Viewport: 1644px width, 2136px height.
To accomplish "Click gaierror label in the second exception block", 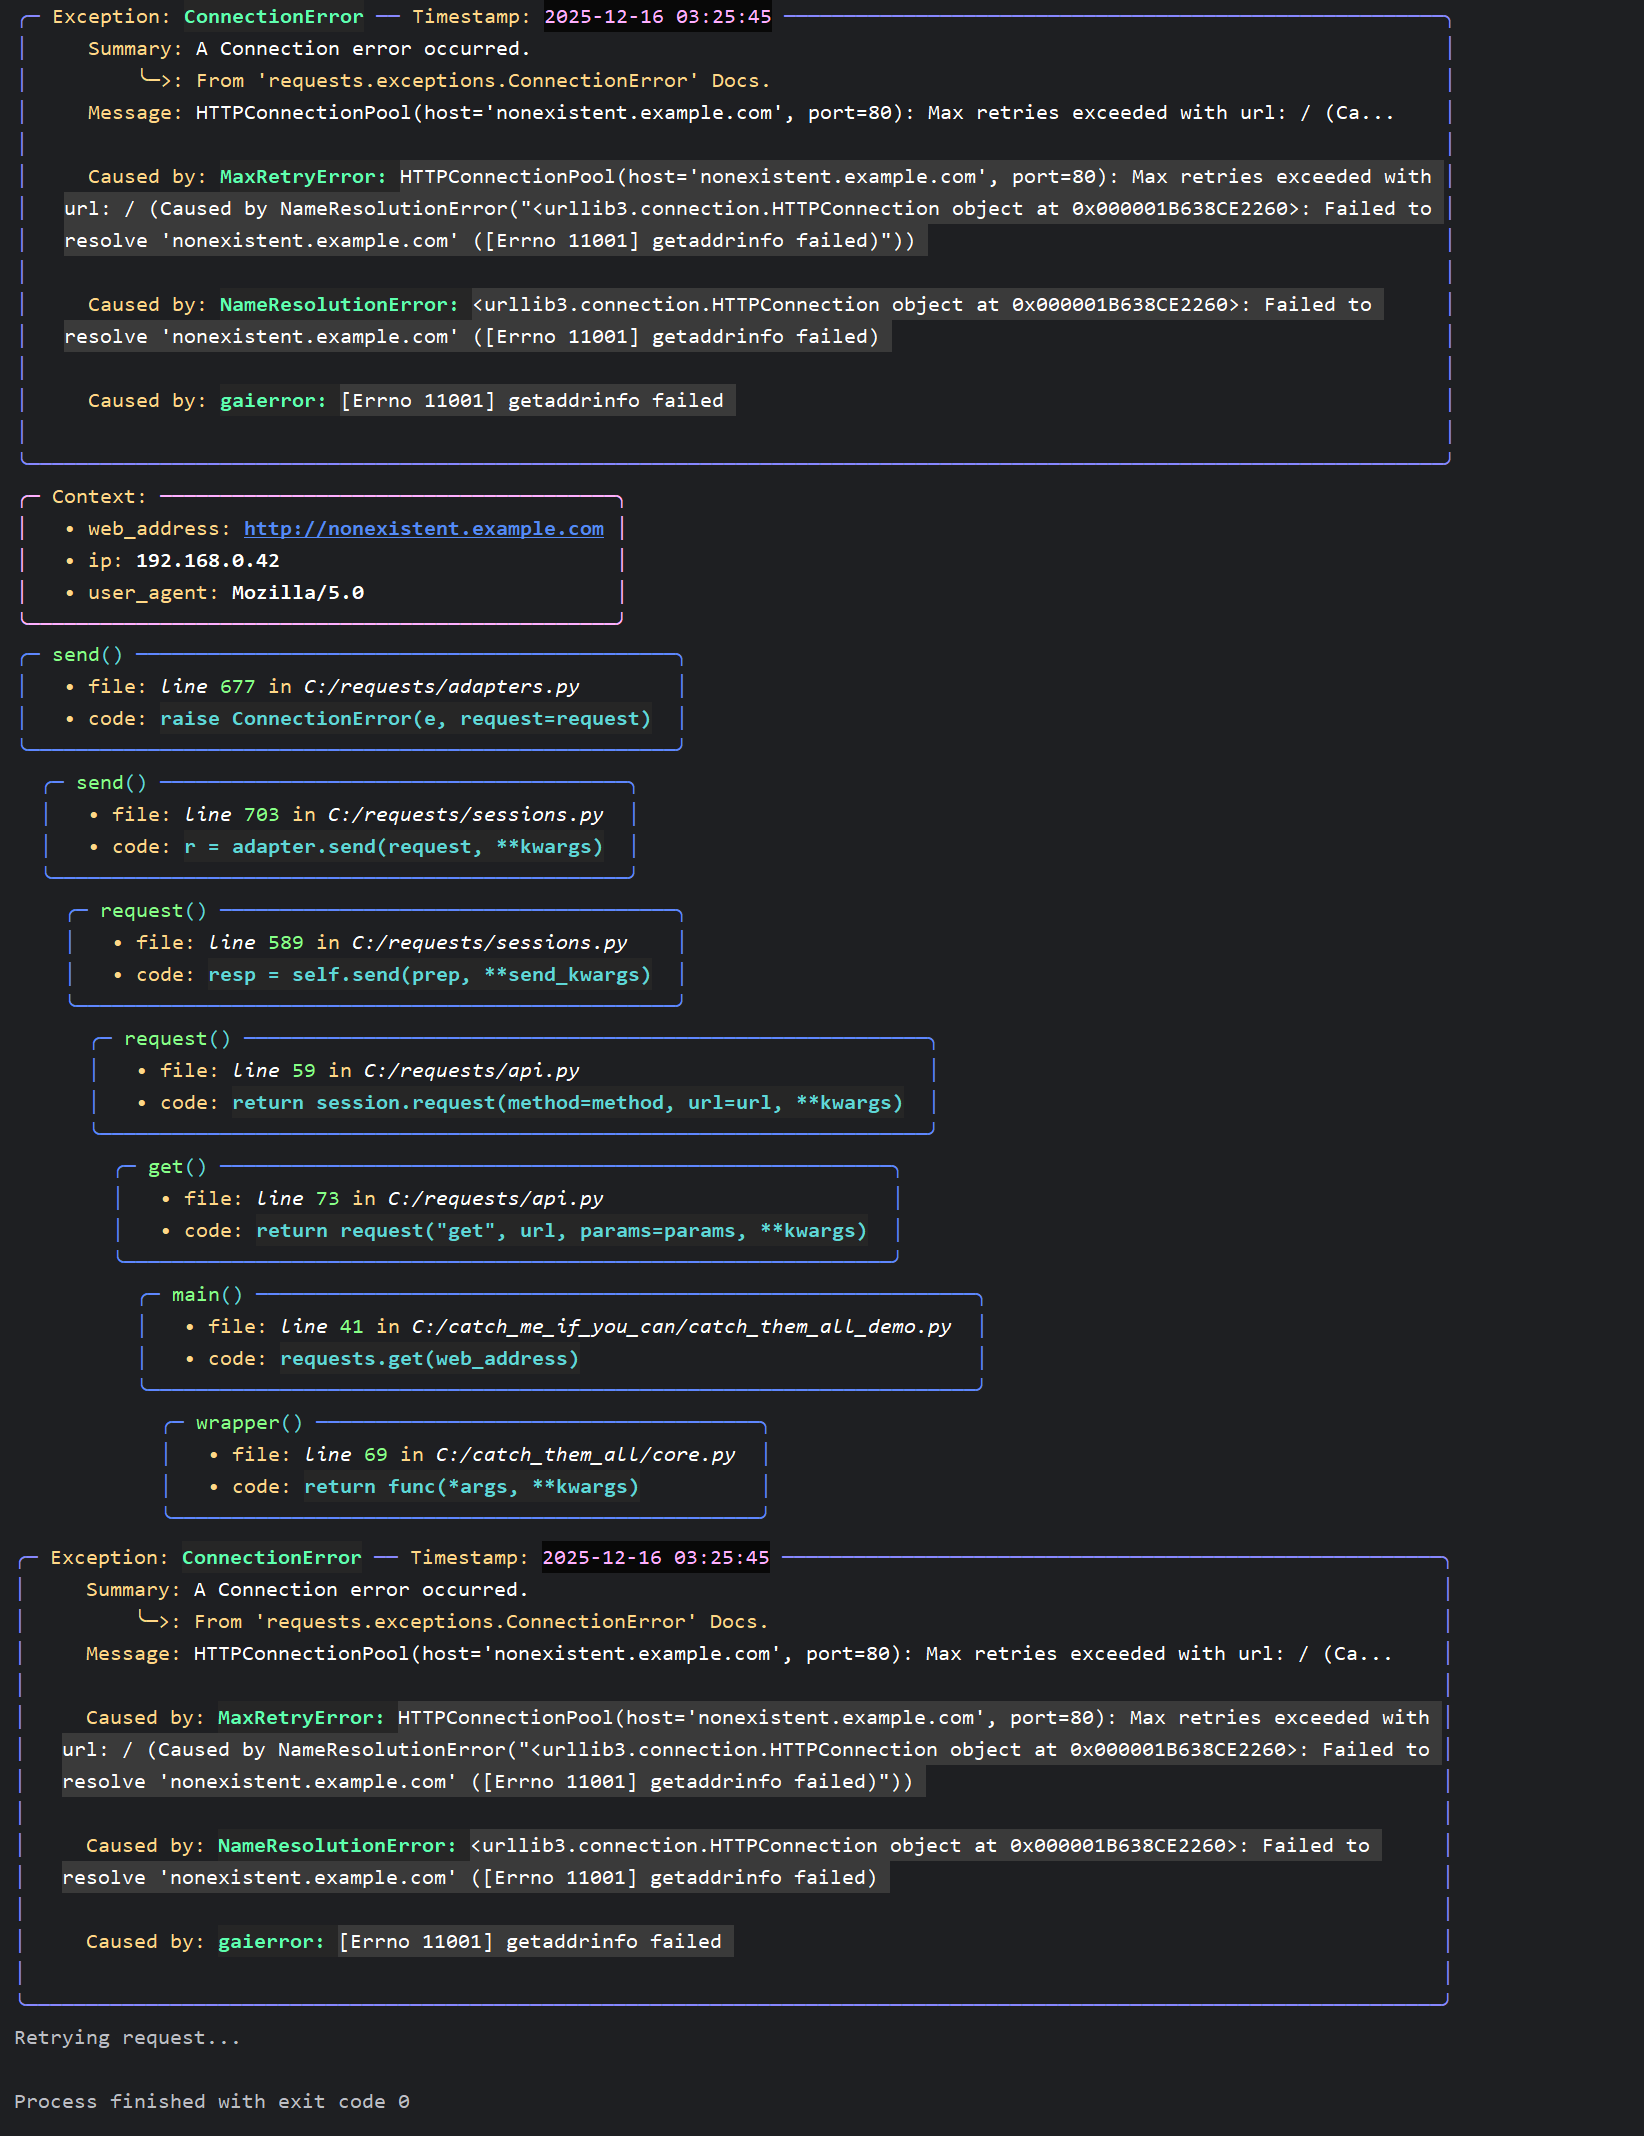I will [271, 1942].
